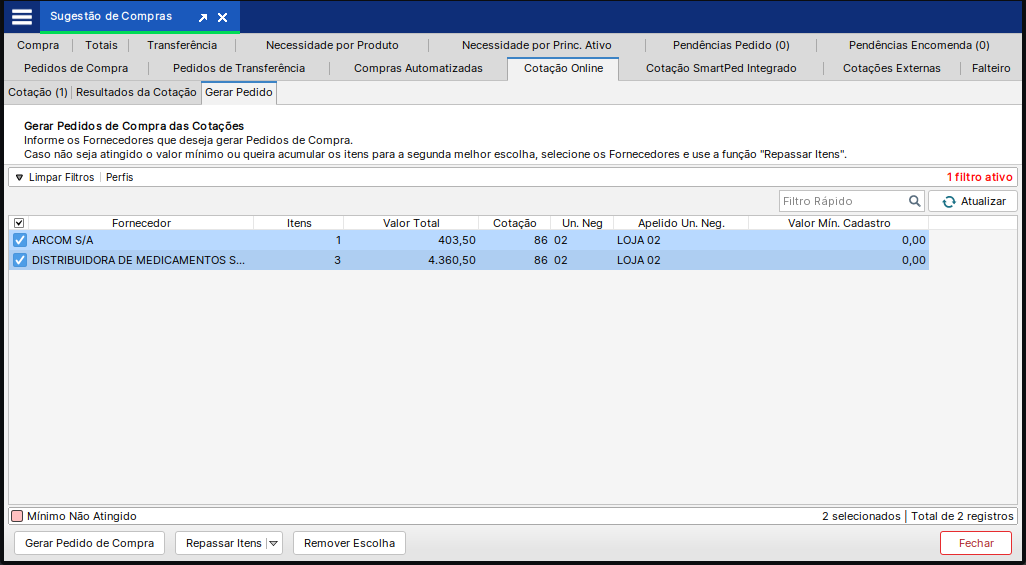Screen dimensions: 1026x565
Task: Sort by the Fornecedor column header
Action: tap(141, 223)
